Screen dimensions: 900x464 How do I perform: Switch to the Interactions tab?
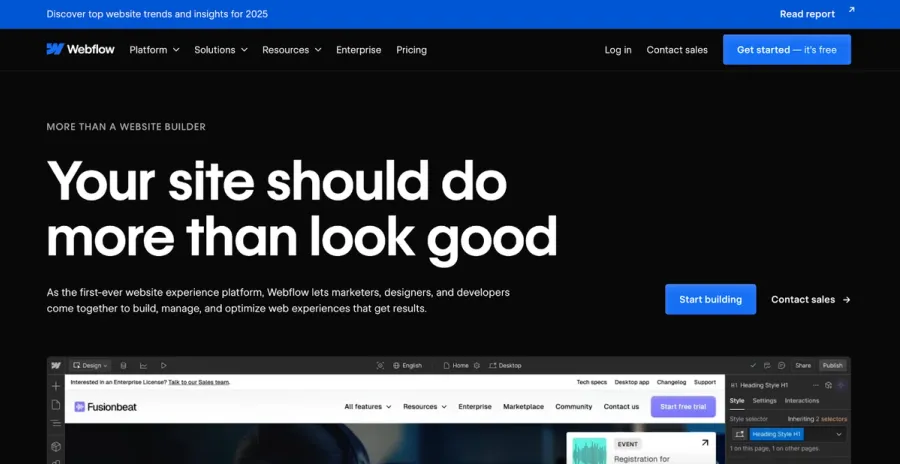(802, 401)
